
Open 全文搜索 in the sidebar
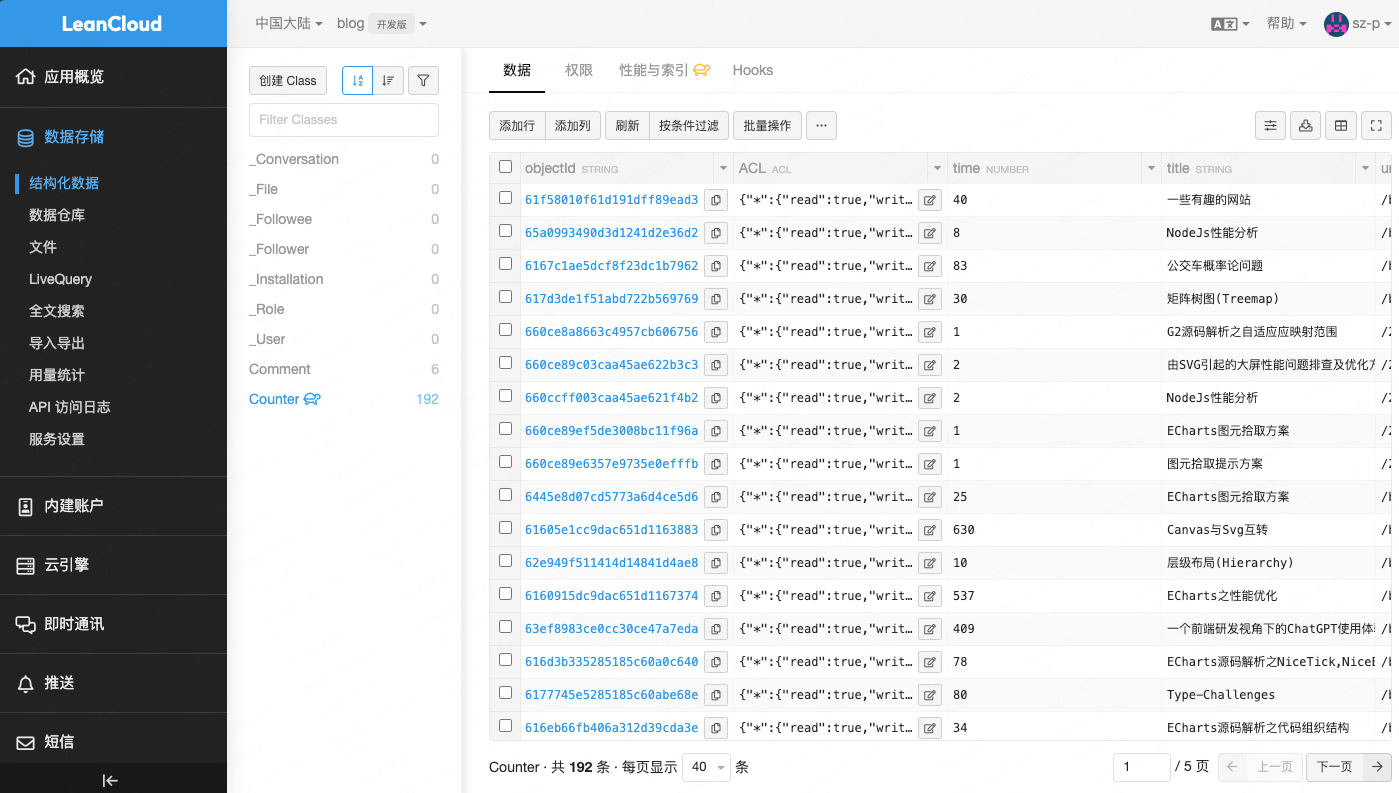[x=57, y=311]
